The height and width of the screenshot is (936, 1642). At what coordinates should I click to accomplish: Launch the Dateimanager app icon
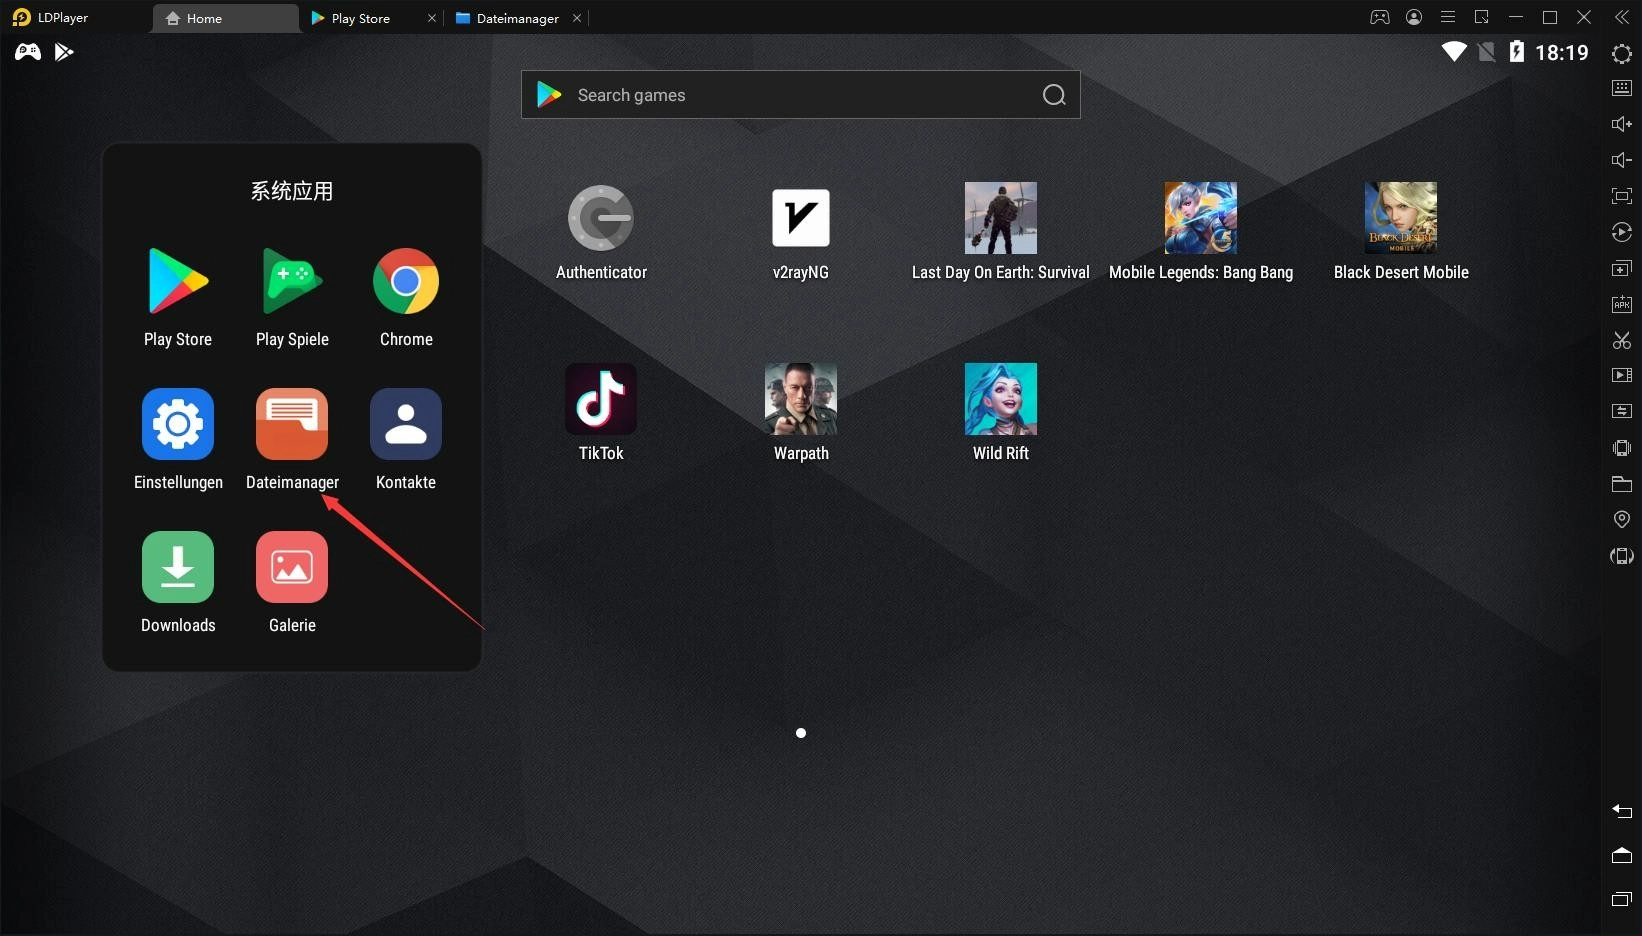coord(292,424)
